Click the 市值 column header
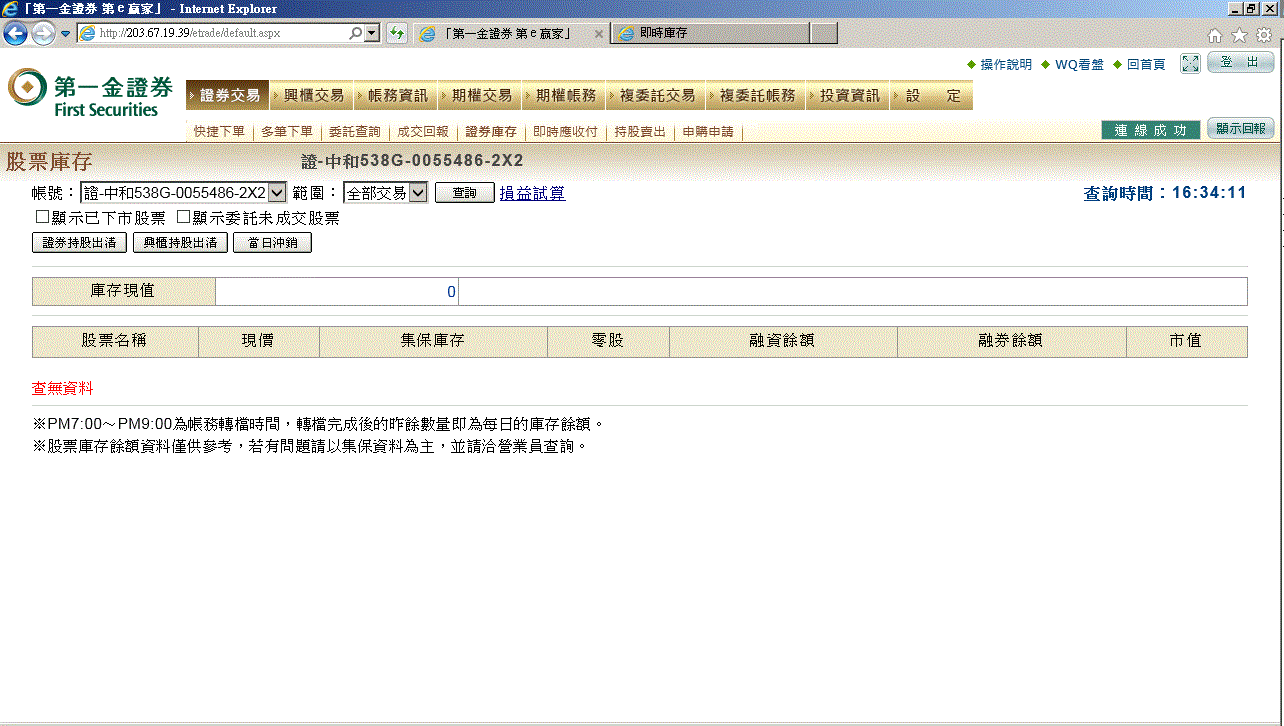 [1186, 341]
